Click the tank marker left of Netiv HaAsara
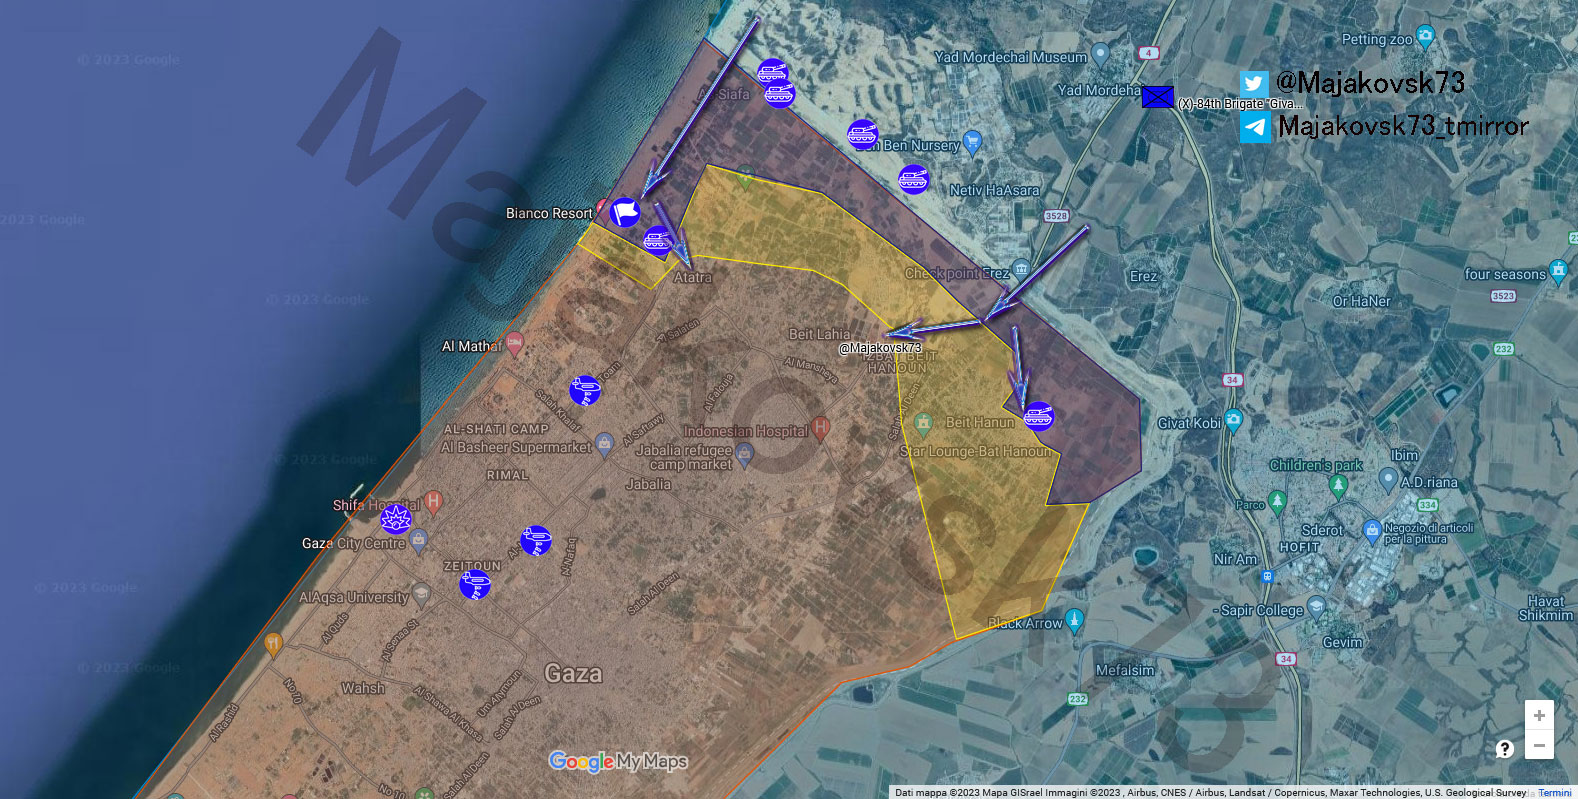Screen dimensions: 1578x799 point(913,179)
